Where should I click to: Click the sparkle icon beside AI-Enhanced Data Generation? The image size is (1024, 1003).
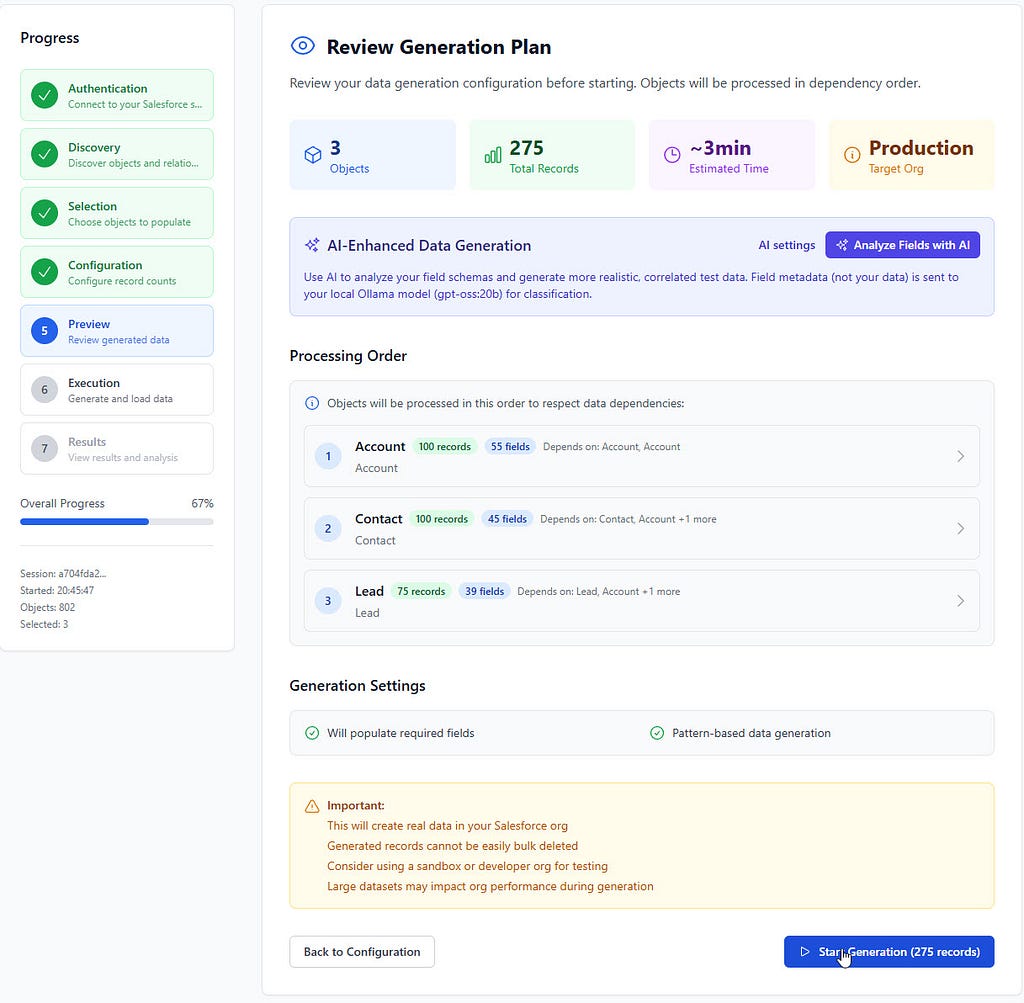tap(312, 246)
